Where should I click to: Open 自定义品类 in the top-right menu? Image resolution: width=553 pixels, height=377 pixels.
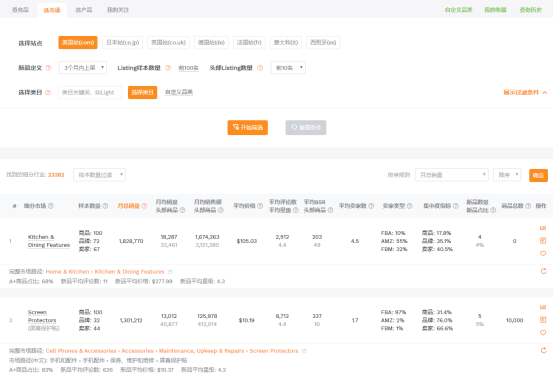[458, 10]
